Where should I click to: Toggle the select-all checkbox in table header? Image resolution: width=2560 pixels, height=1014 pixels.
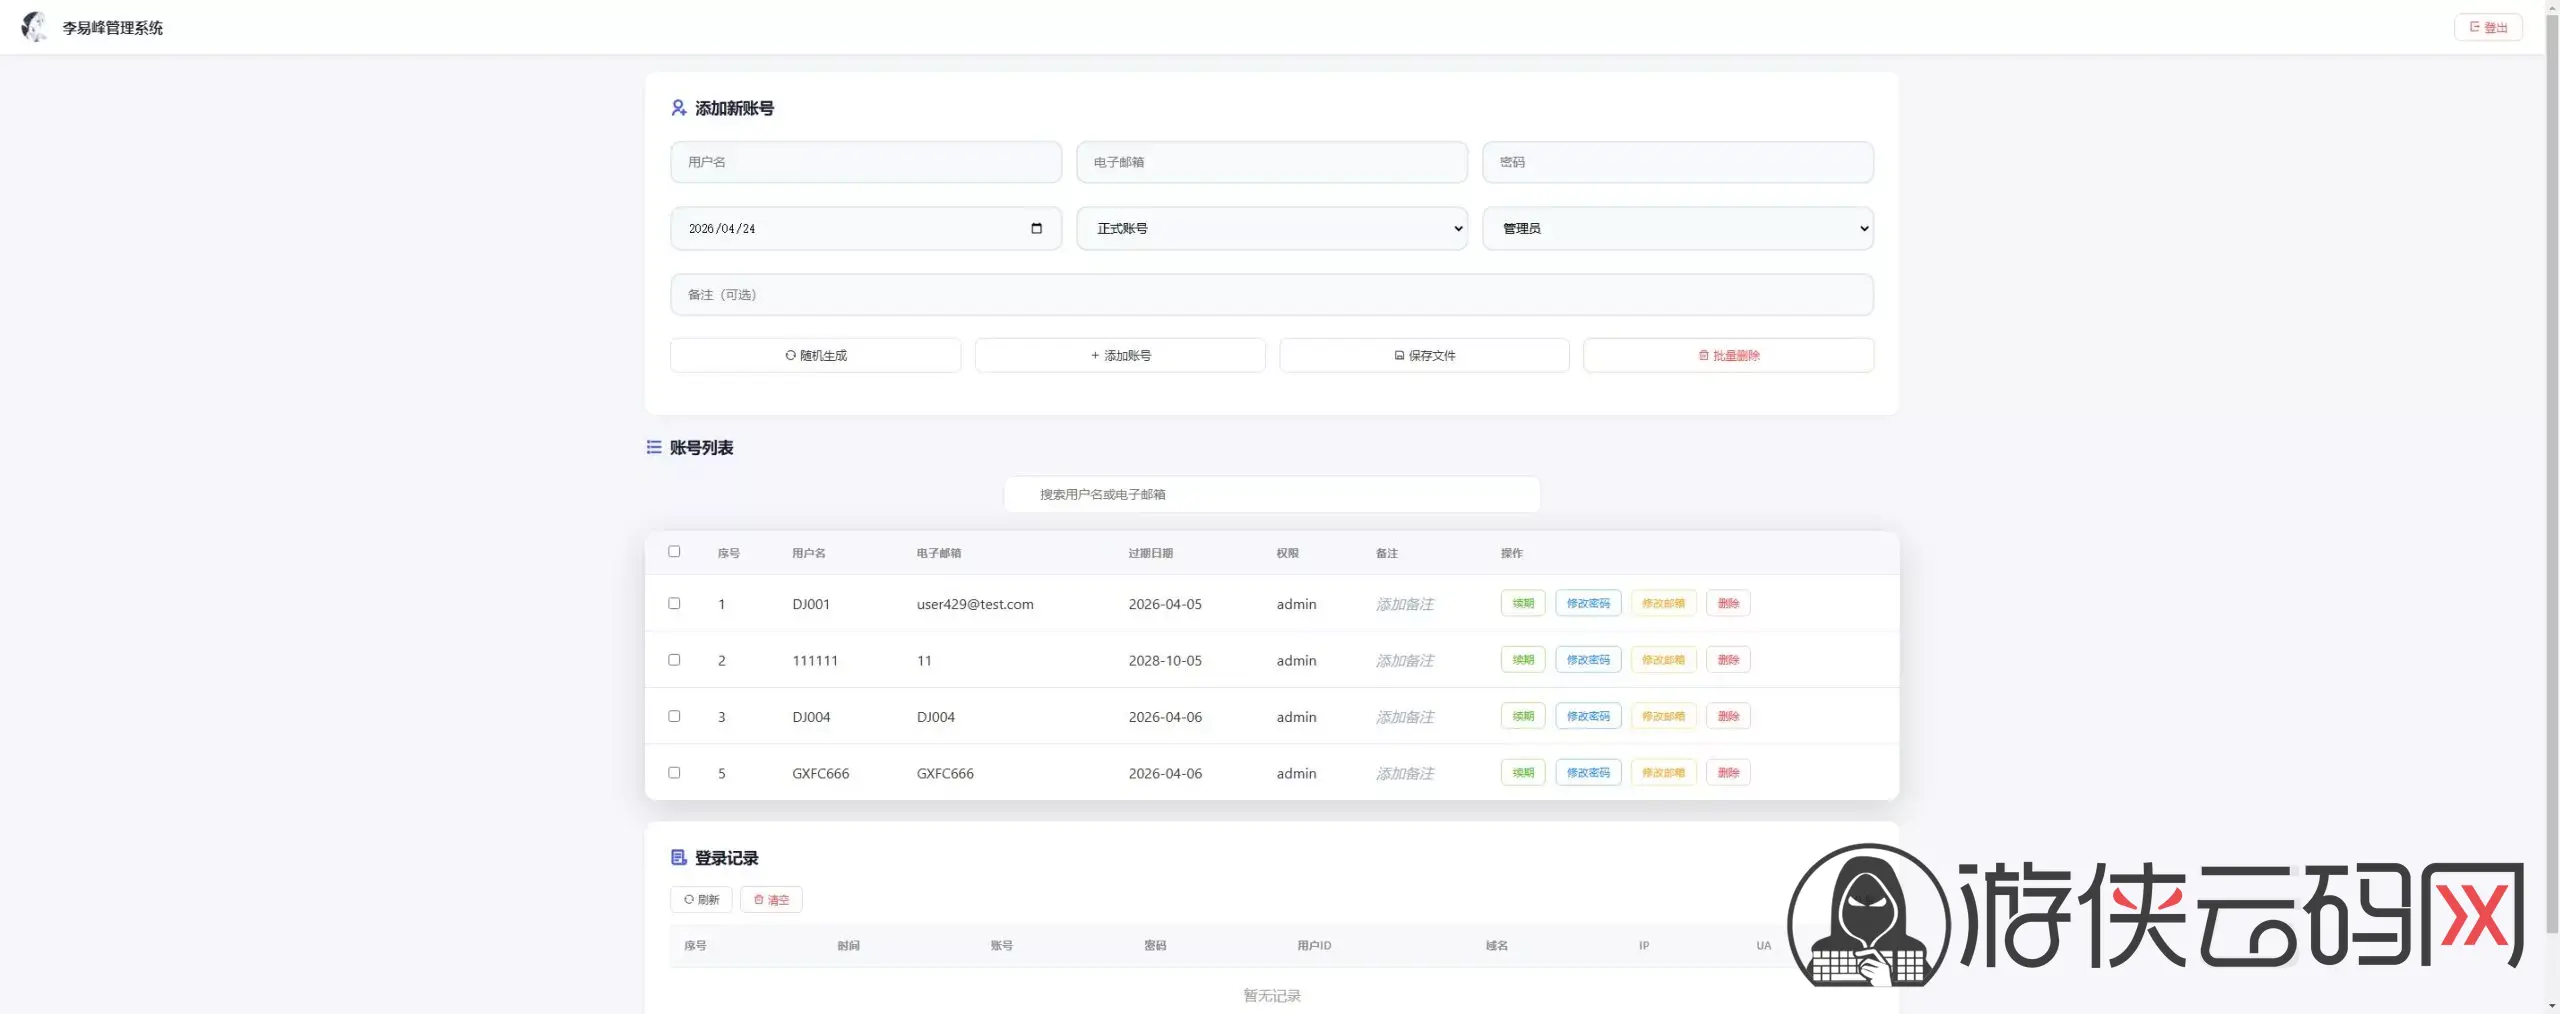[674, 552]
